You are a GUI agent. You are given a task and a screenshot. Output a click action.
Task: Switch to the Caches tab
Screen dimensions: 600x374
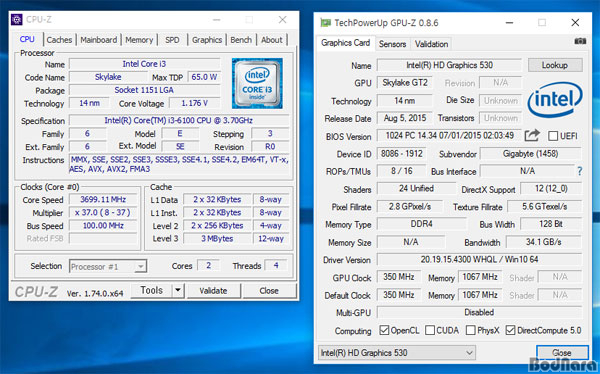pyautogui.click(x=59, y=40)
